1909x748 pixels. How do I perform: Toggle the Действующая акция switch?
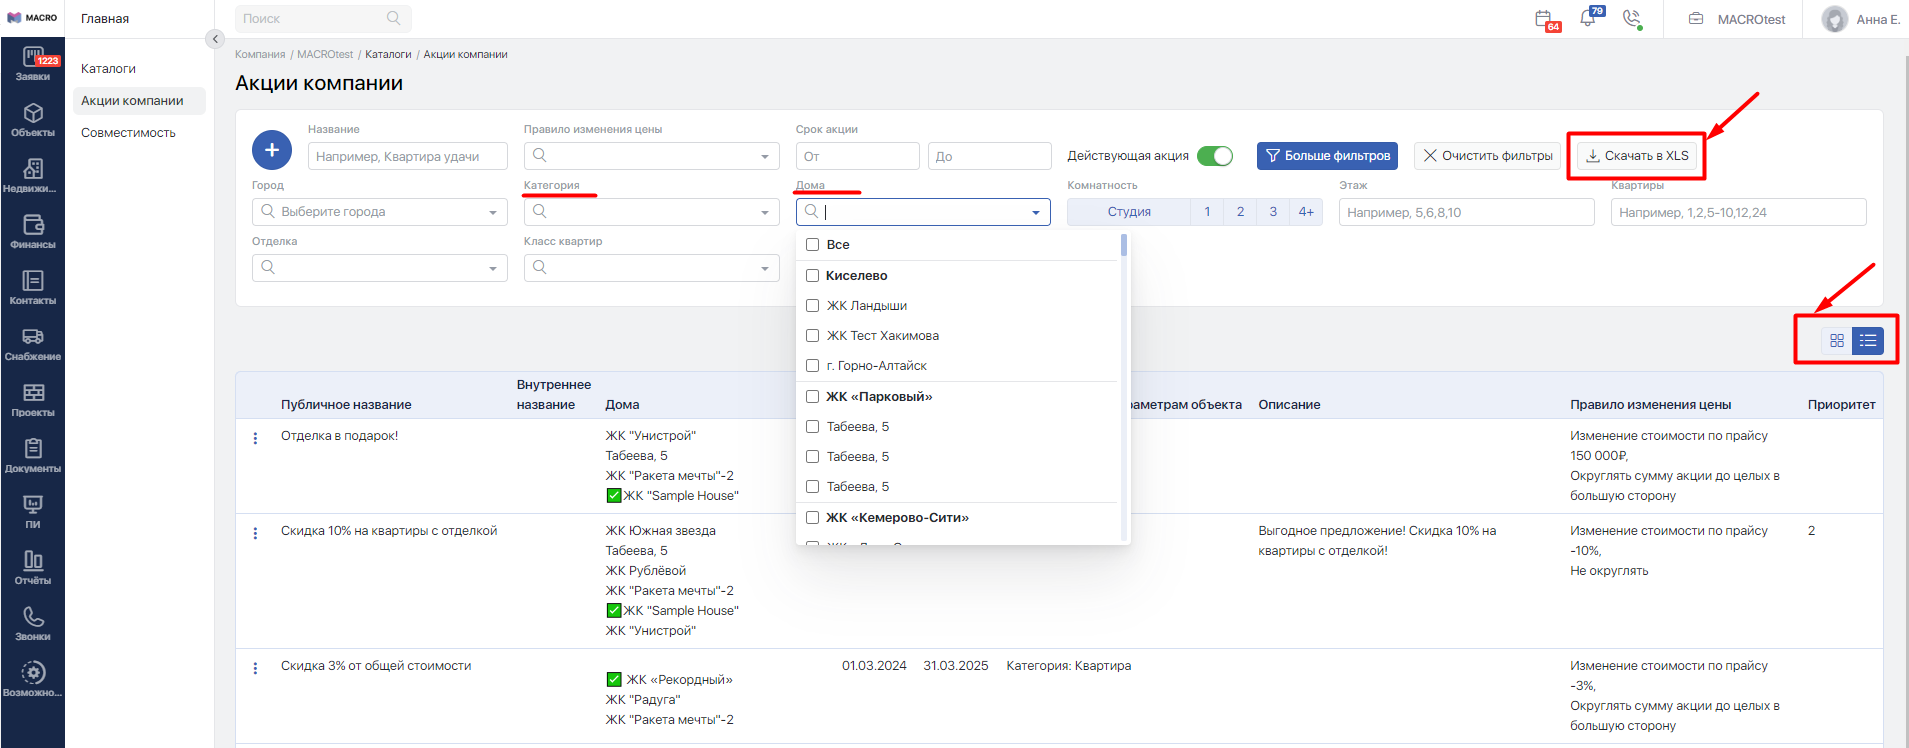1215,156
